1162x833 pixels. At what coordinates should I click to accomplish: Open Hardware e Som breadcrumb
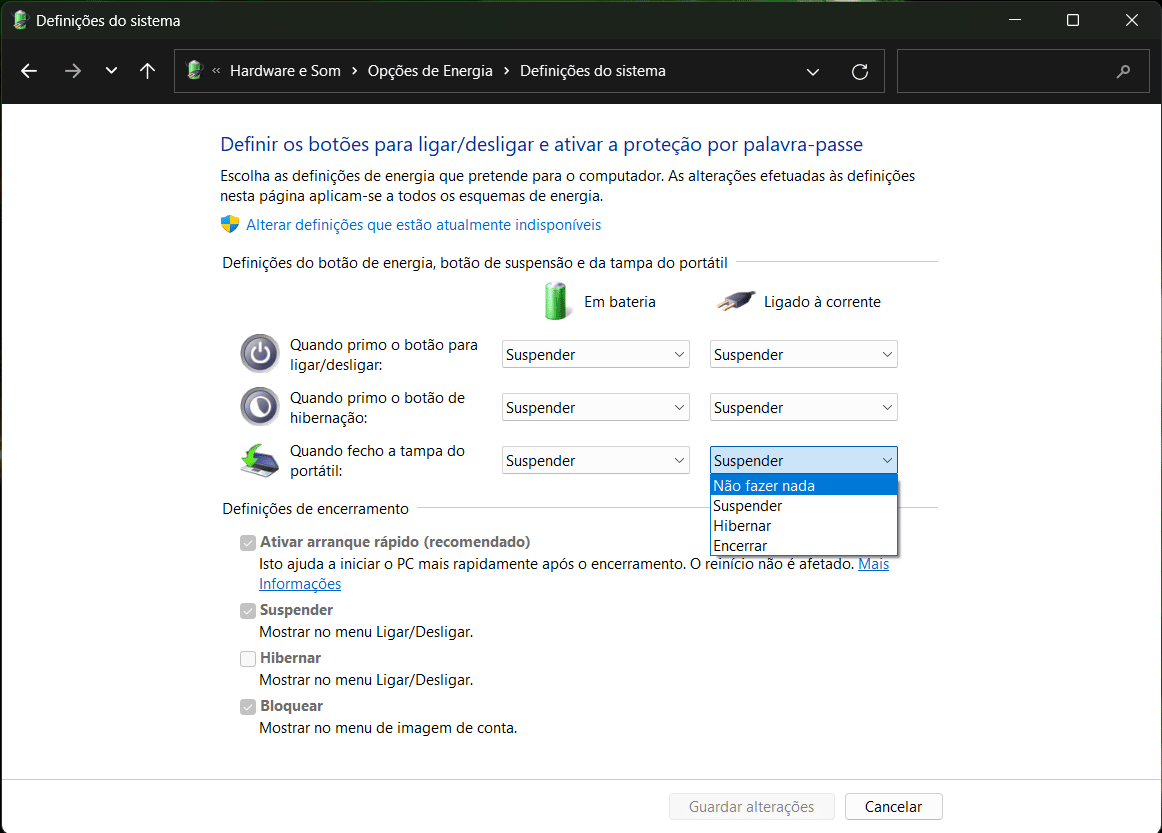point(285,71)
